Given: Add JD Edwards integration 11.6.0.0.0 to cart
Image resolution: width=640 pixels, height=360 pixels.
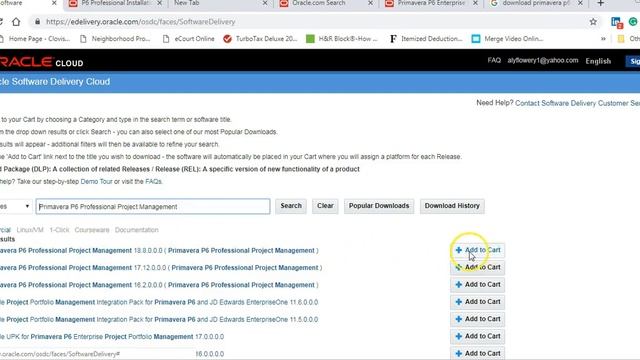Looking at the screenshot, I should click(478, 302).
